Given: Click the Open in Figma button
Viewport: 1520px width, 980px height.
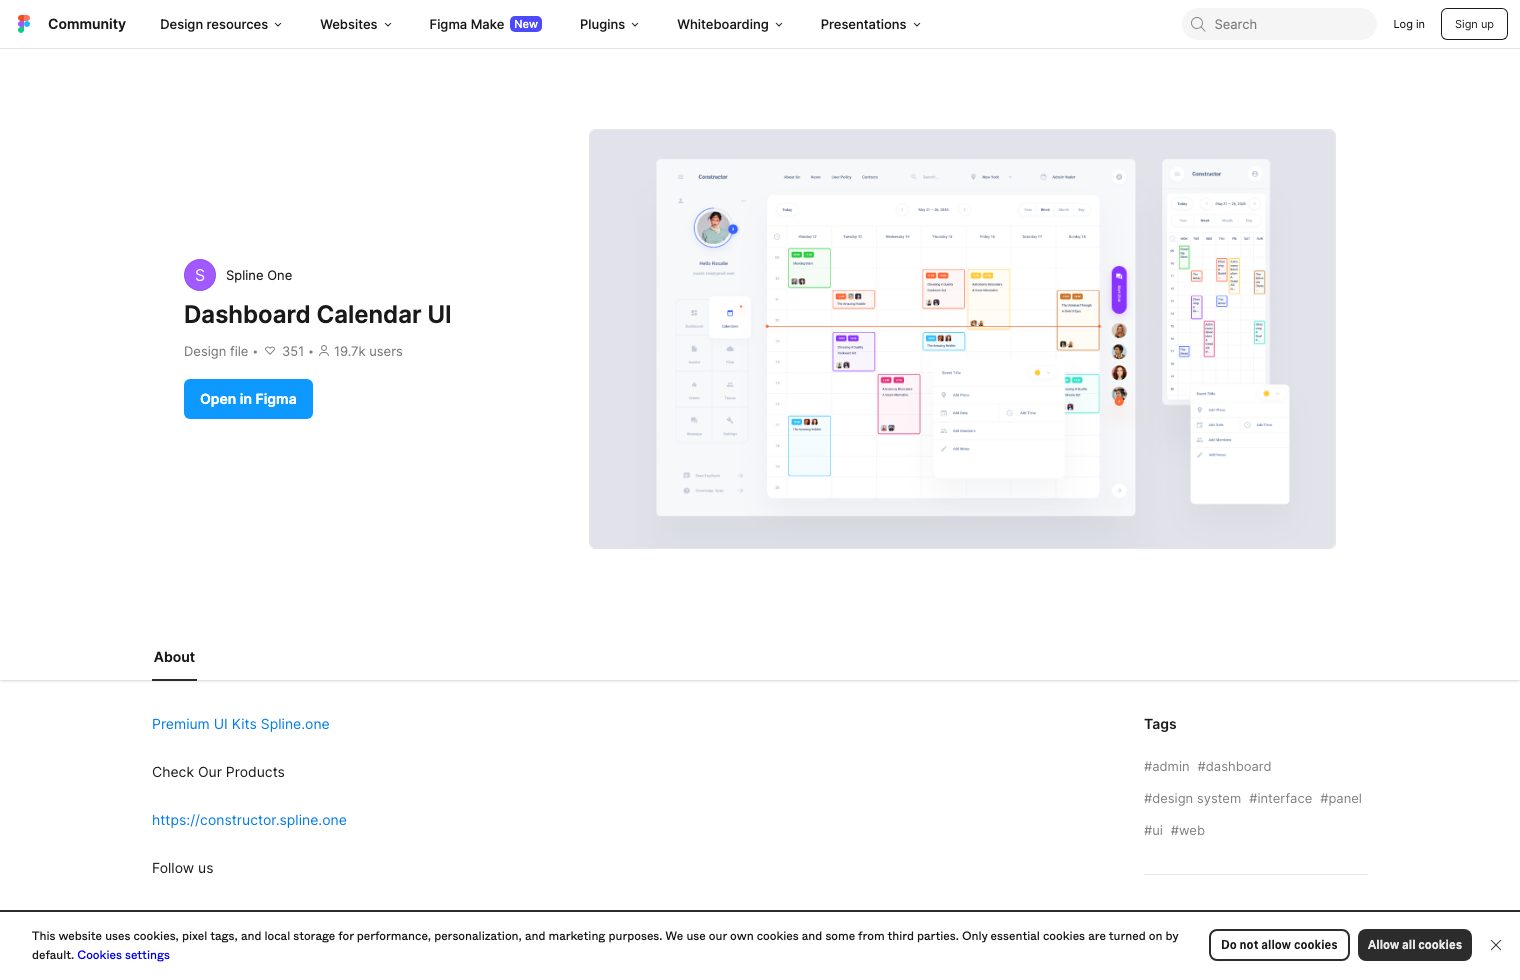Looking at the screenshot, I should point(248,399).
